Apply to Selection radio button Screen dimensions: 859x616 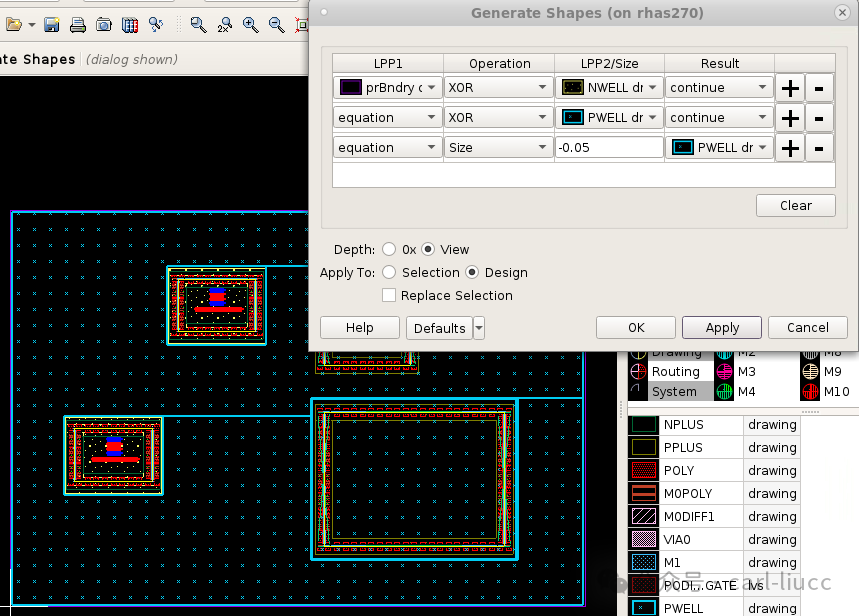389,272
